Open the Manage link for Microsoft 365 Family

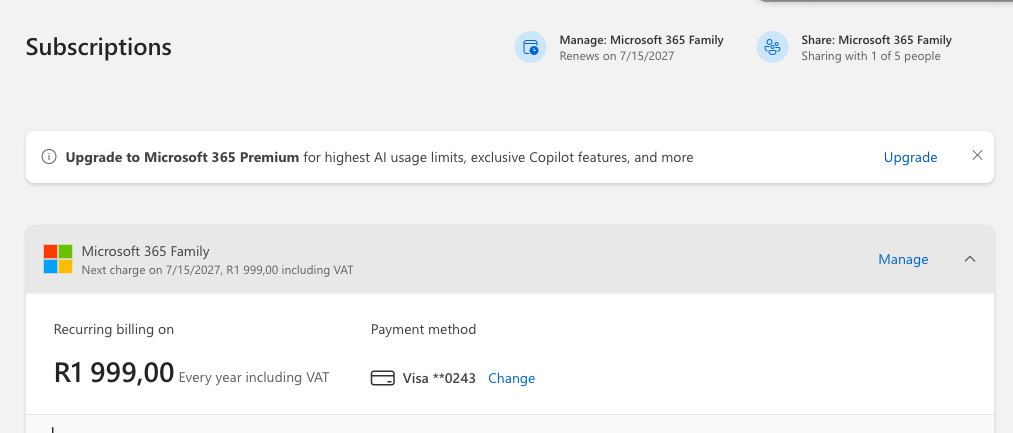pyautogui.click(x=903, y=259)
